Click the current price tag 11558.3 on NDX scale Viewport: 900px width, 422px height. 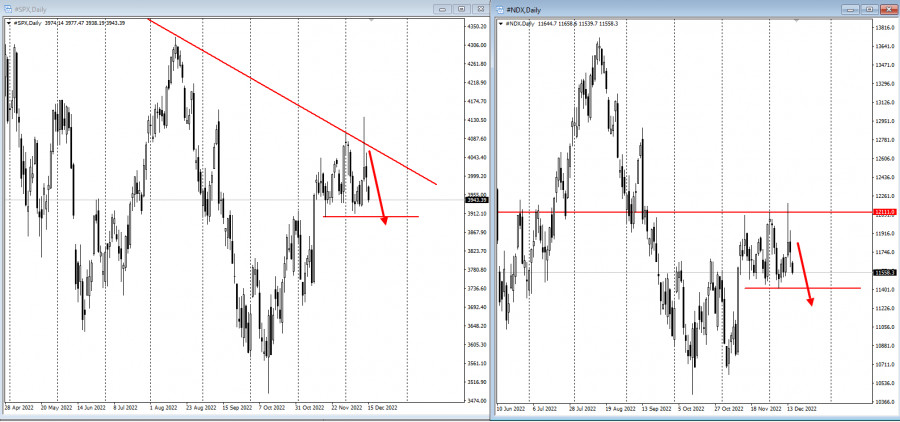point(885,273)
